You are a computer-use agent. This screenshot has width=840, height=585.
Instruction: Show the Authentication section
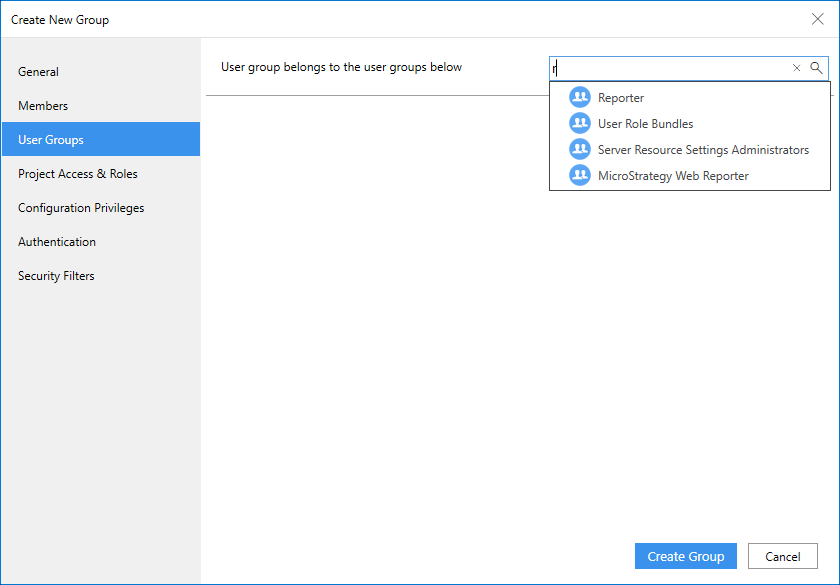[57, 242]
